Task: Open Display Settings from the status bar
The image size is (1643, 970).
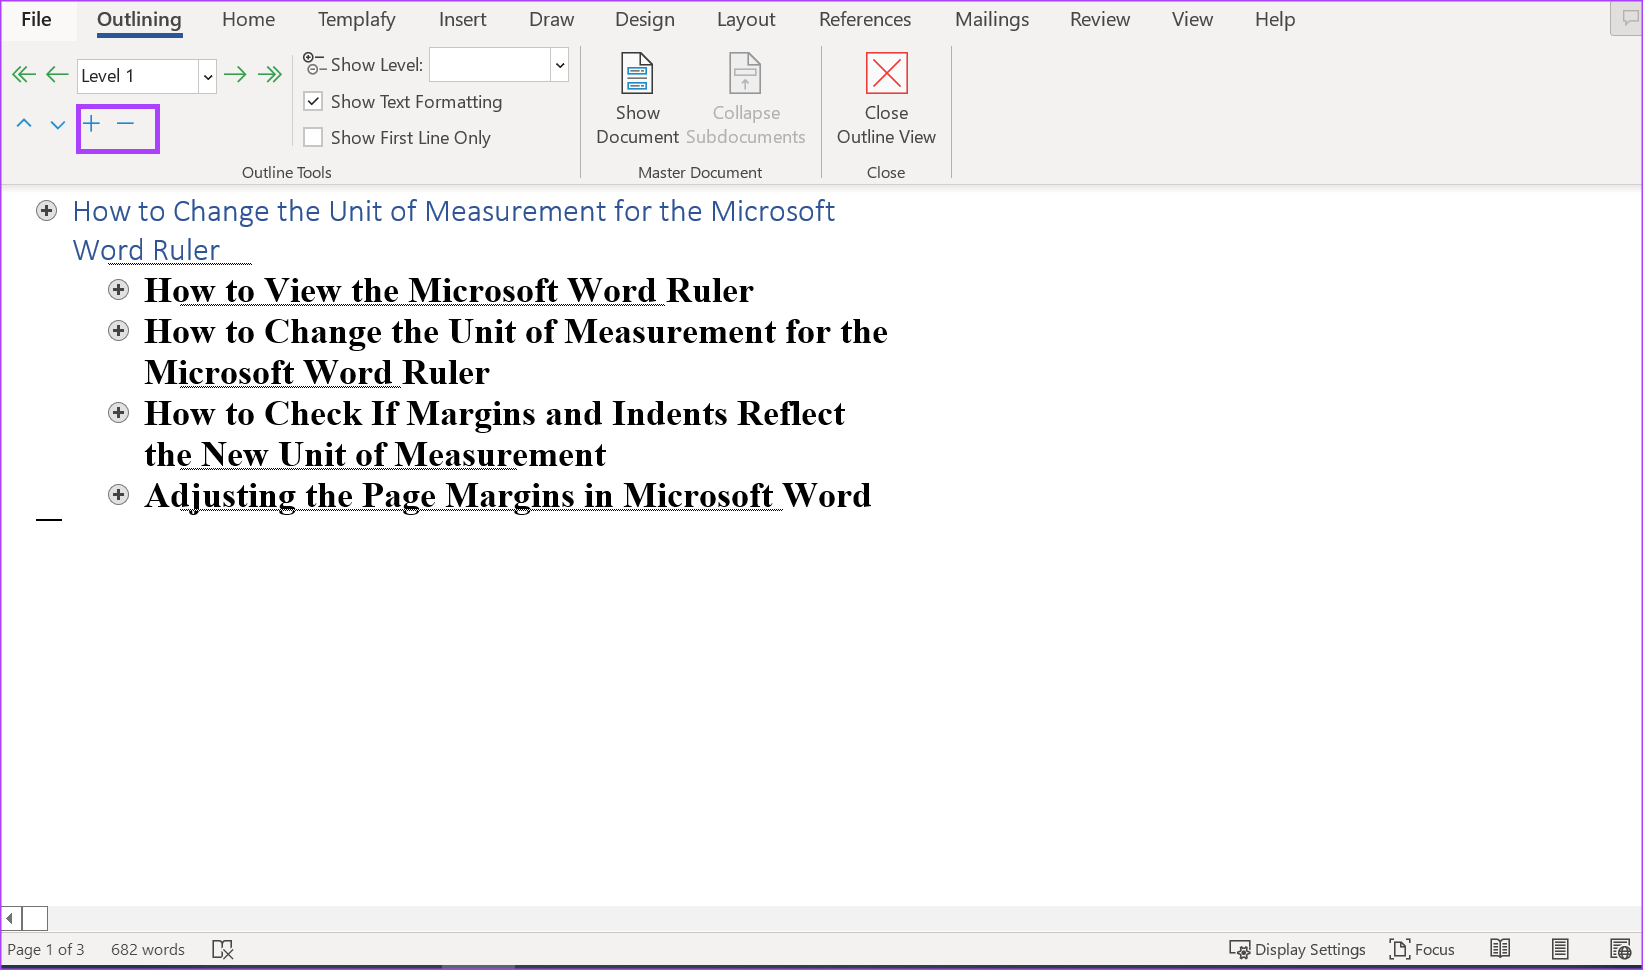Action: pos(1297,948)
